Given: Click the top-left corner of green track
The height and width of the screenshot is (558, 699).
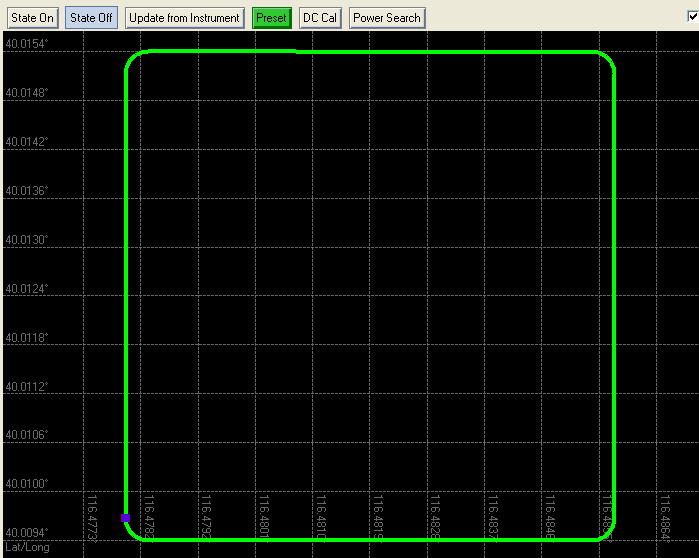Looking at the screenshot, I should (x=131, y=57).
